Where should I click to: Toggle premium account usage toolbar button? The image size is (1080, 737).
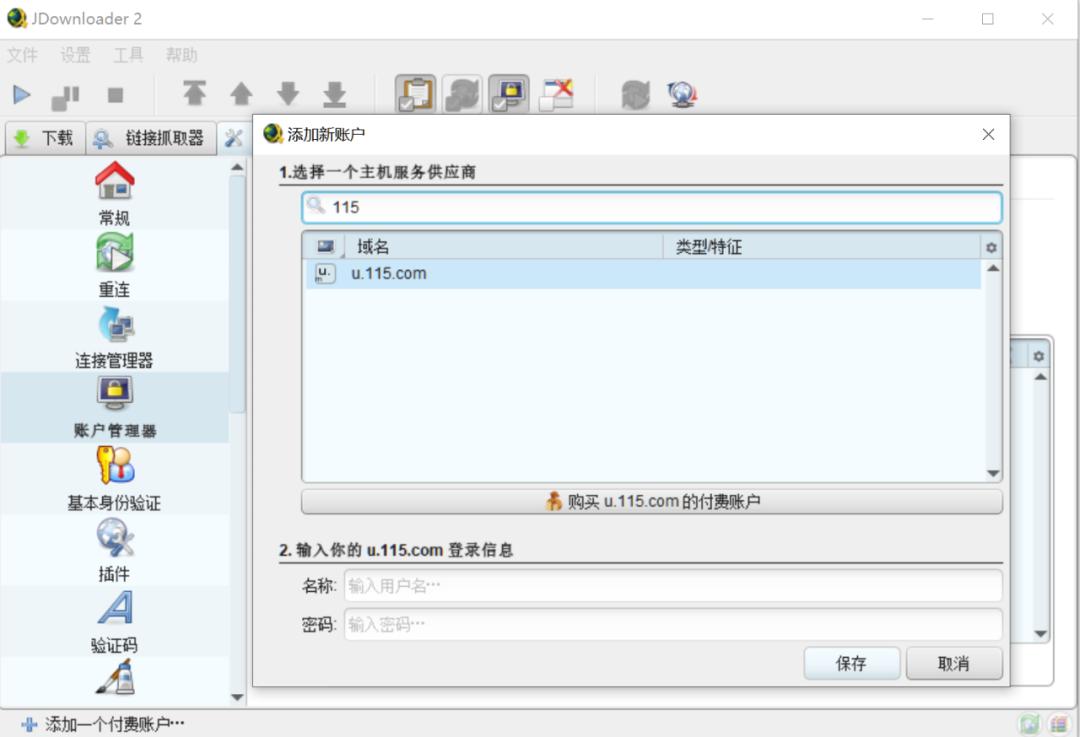pyautogui.click(x=507, y=94)
